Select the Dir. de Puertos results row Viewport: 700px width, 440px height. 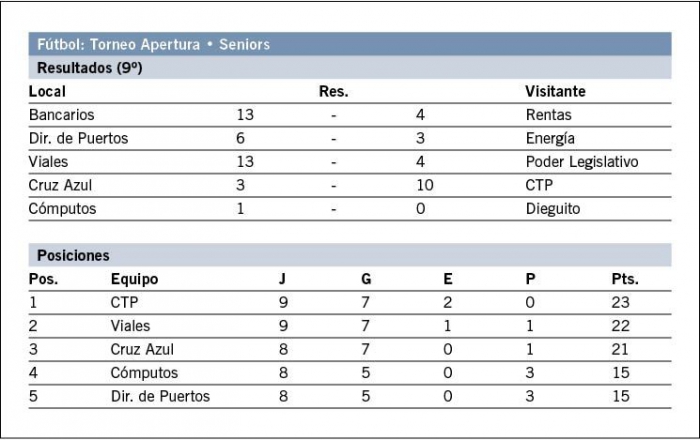[x=350, y=138]
